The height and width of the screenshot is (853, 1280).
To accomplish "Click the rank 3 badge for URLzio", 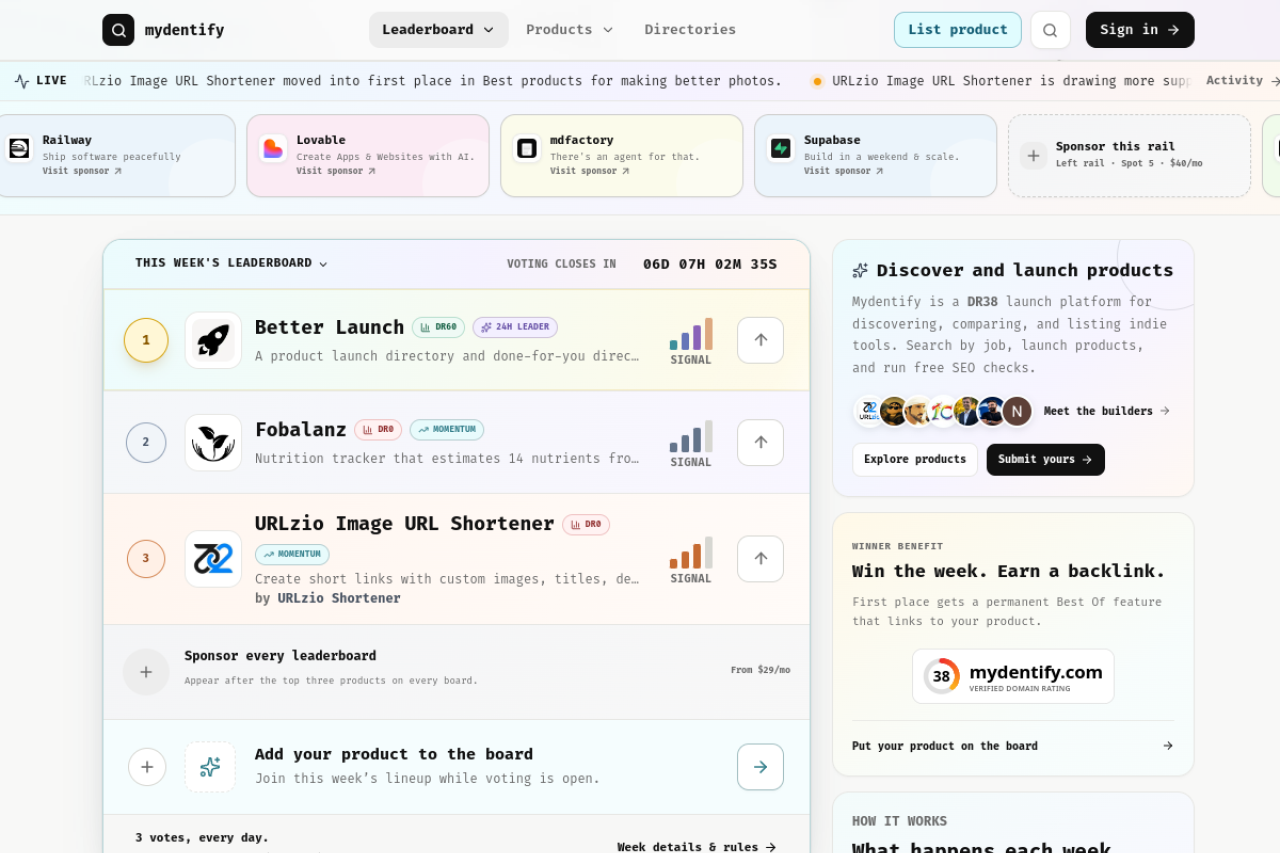I will 146,559.
